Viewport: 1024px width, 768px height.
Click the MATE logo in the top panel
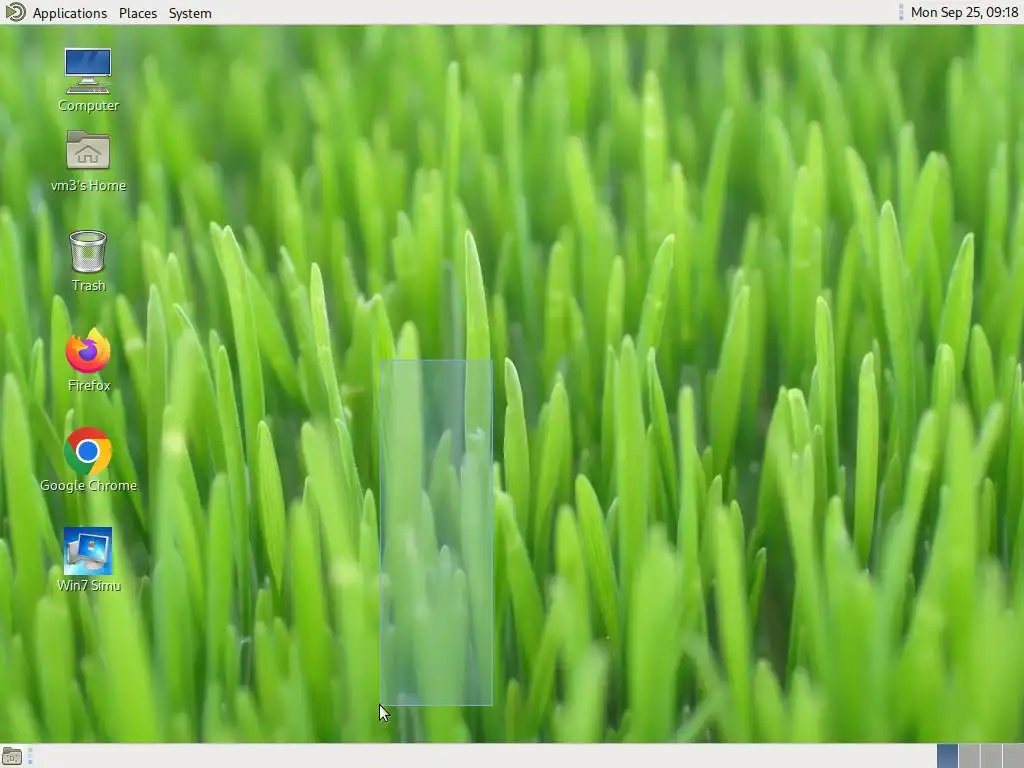(x=15, y=12)
